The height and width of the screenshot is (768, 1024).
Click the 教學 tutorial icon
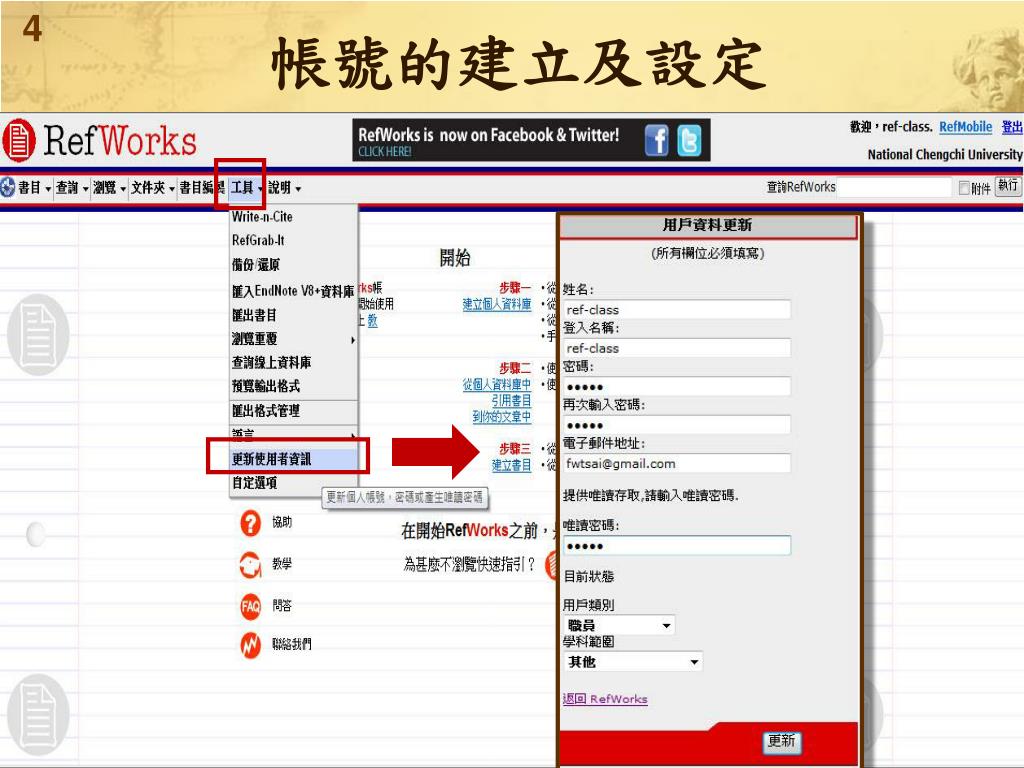(250, 565)
